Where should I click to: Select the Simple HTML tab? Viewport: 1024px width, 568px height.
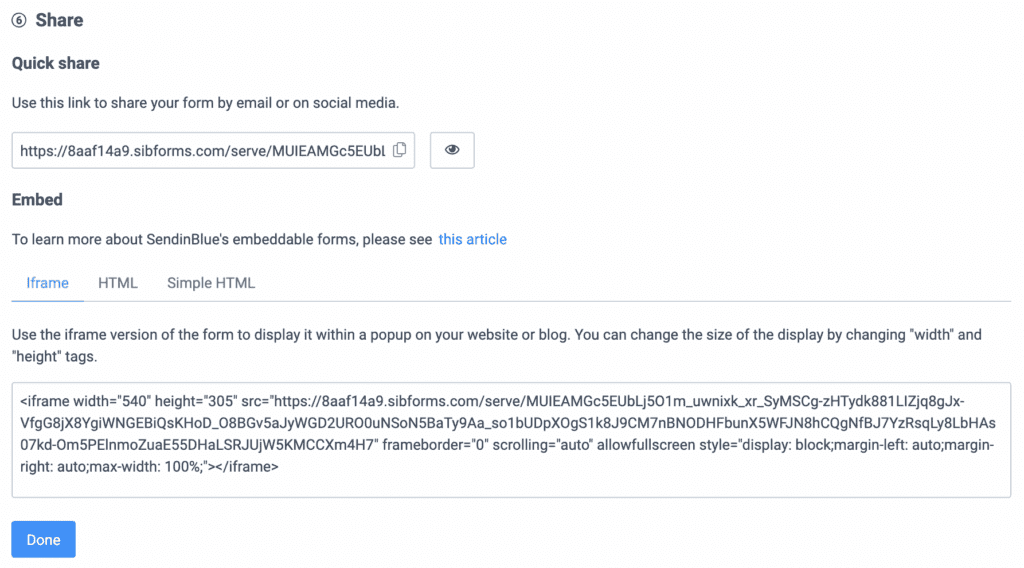(x=211, y=283)
